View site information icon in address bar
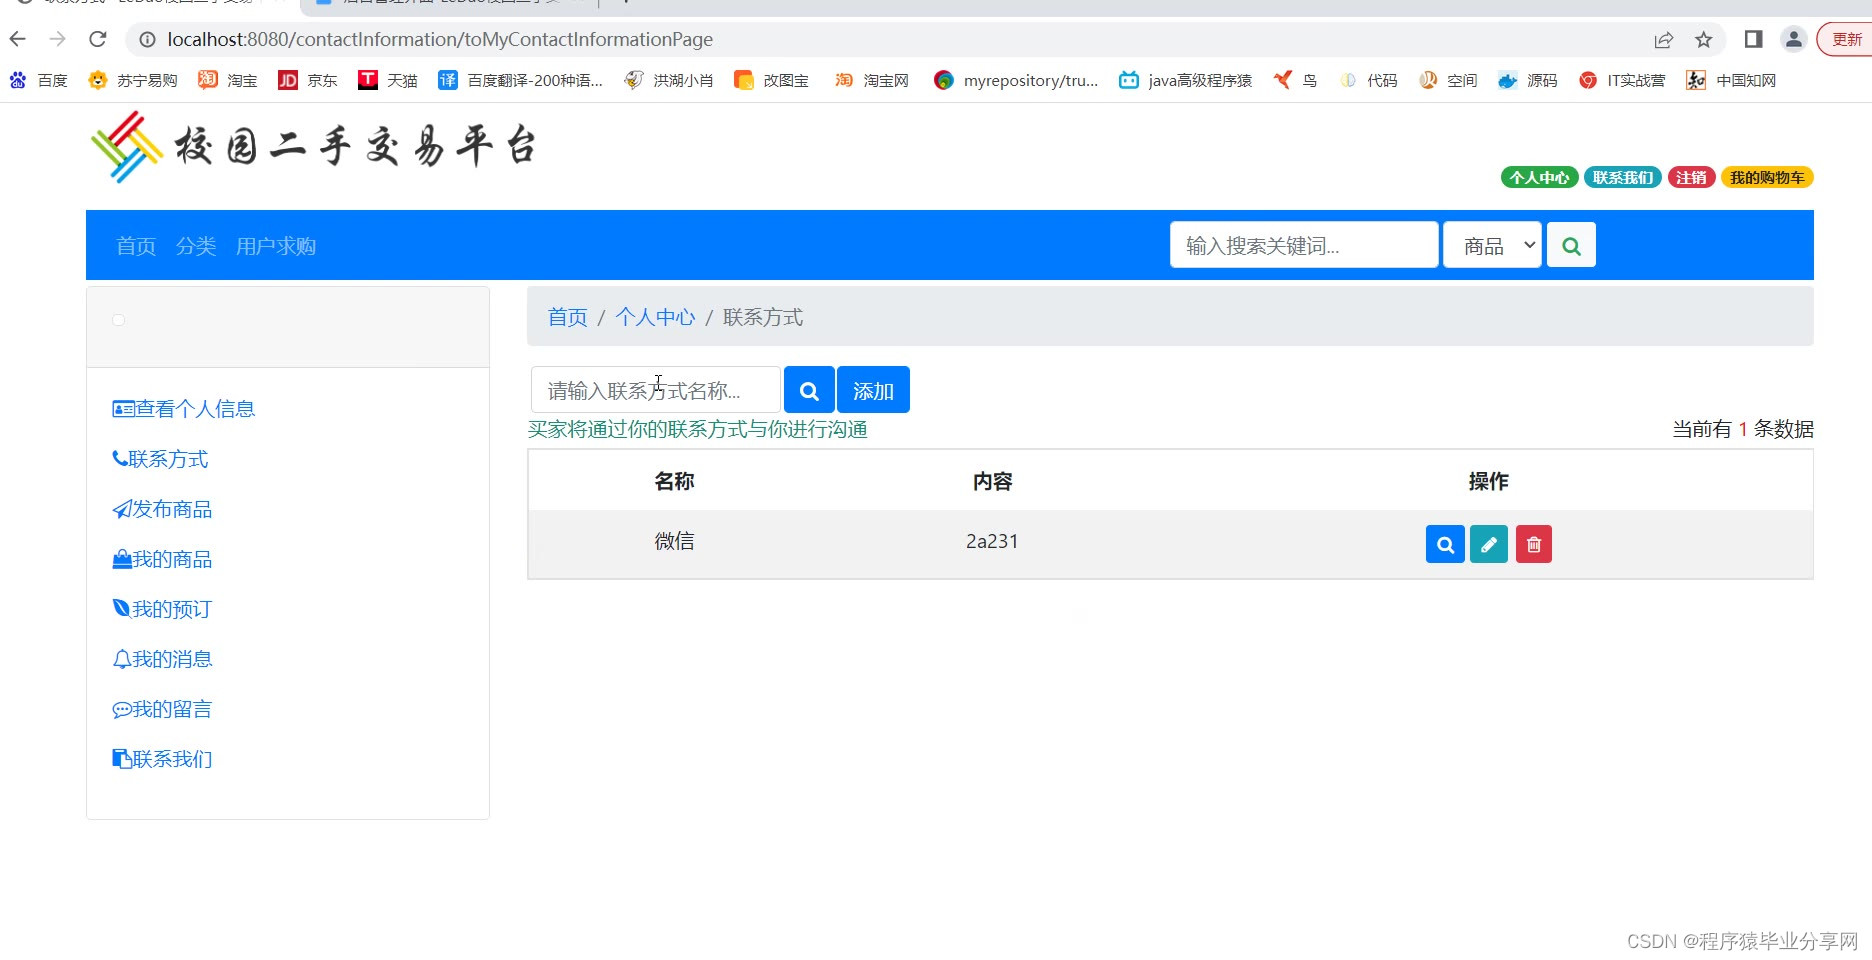This screenshot has height=960, width=1872. (147, 39)
